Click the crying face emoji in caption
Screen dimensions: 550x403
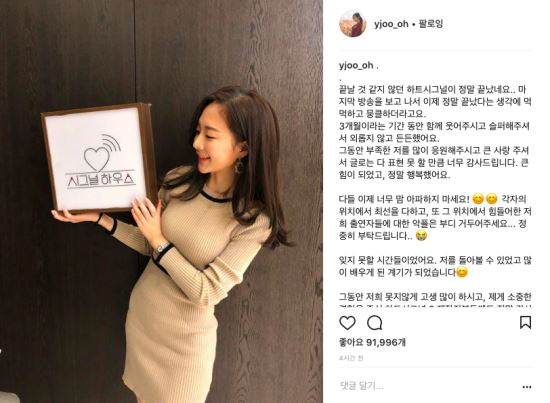(421, 235)
